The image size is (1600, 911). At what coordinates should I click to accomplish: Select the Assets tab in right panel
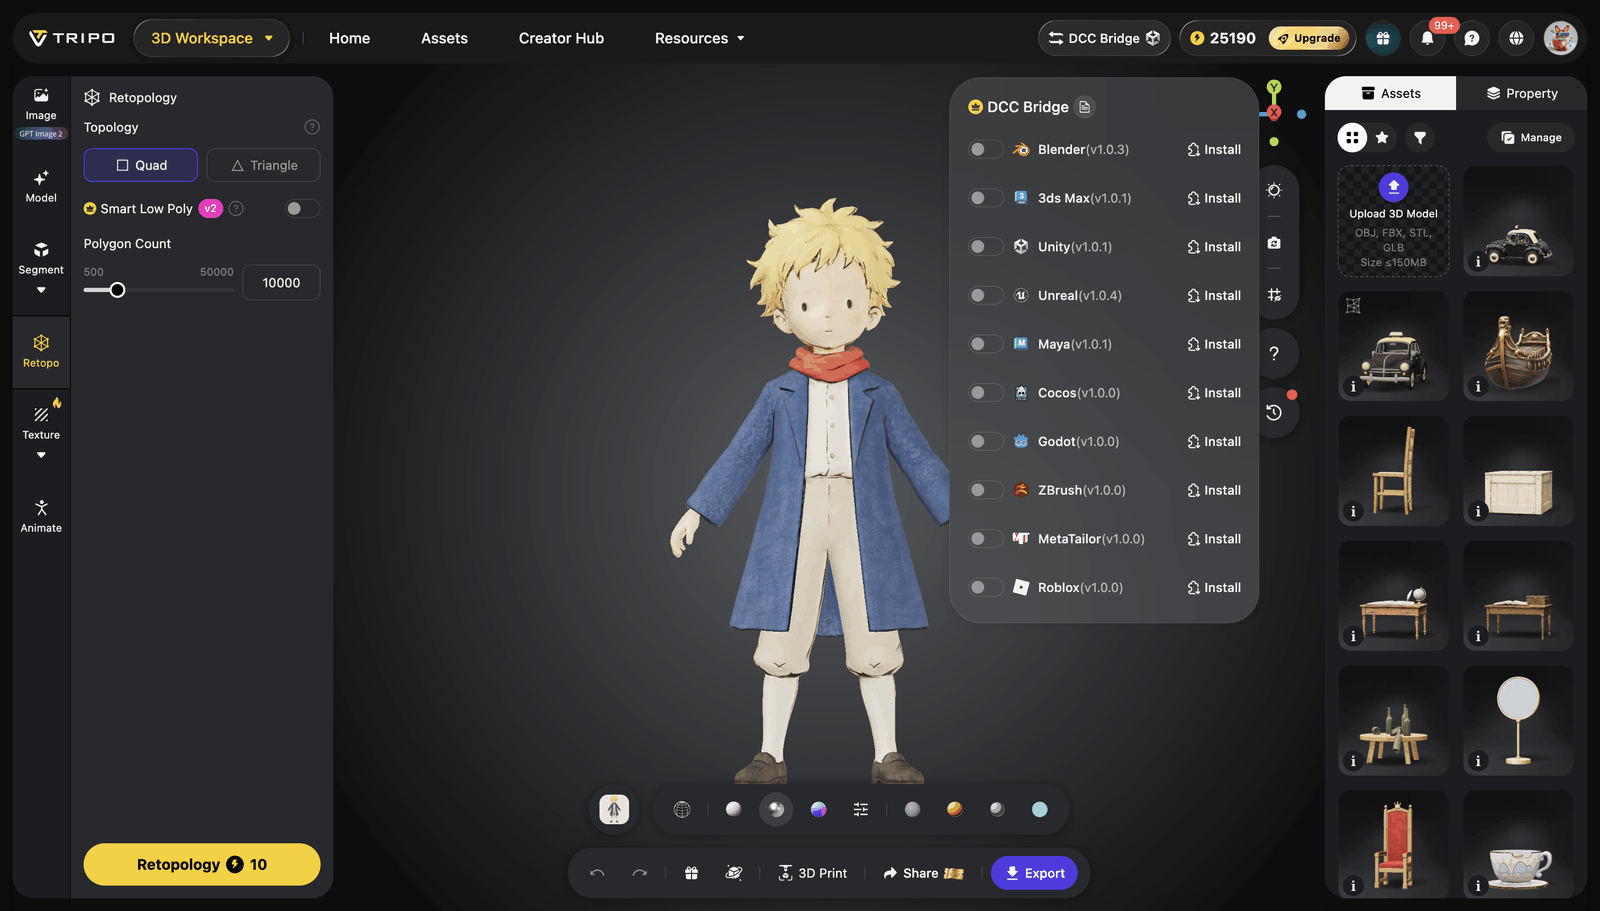[1391, 93]
